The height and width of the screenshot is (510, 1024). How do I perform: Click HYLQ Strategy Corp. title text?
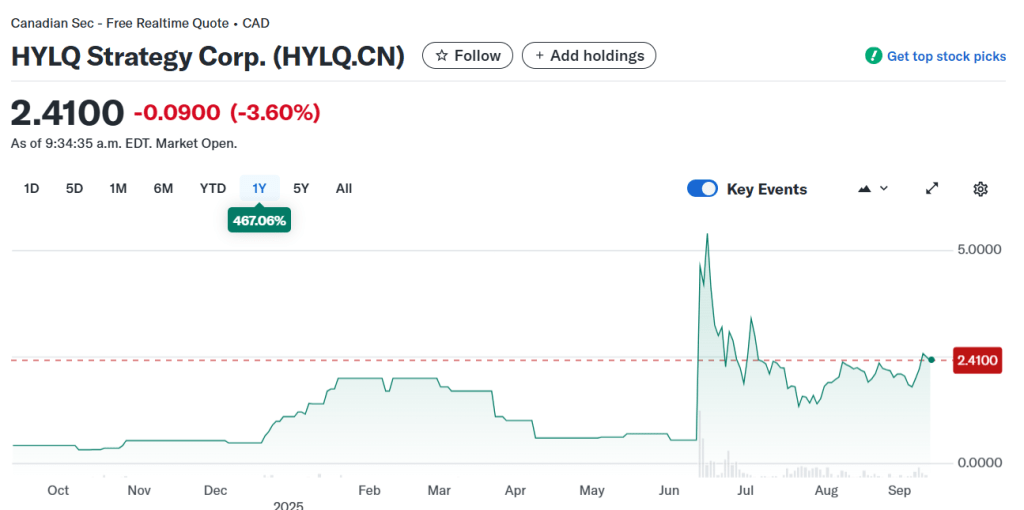coord(208,57)
